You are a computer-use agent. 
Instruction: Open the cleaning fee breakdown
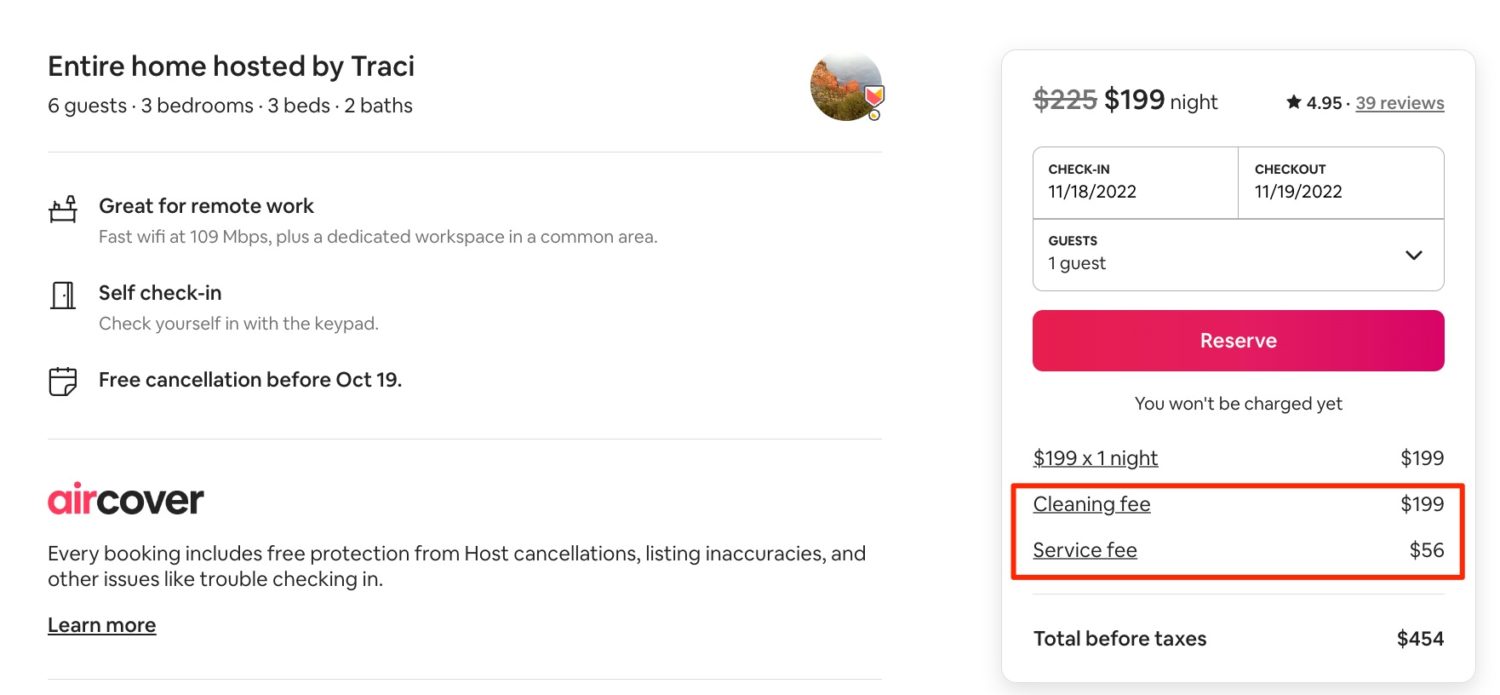point(1091,504)
